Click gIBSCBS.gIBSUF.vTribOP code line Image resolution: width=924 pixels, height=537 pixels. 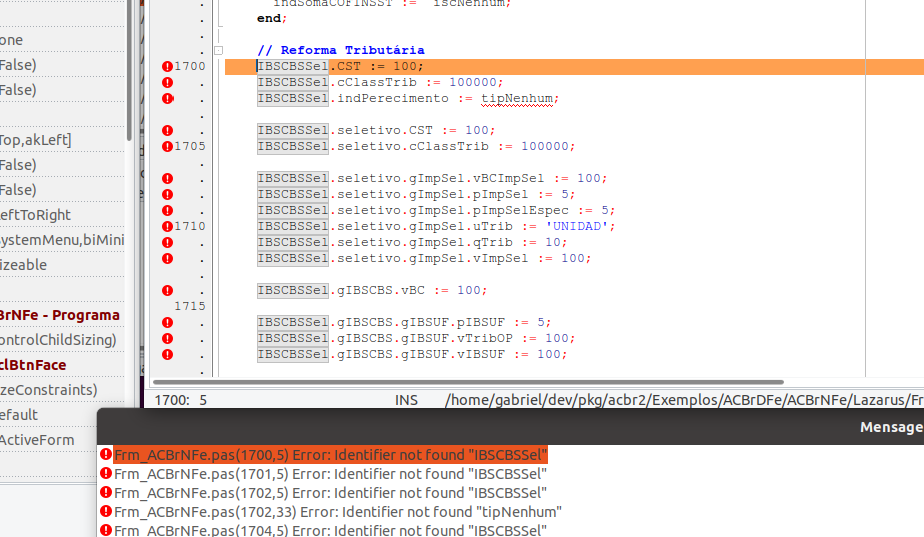pyautogui.click(x=416, y=338)
